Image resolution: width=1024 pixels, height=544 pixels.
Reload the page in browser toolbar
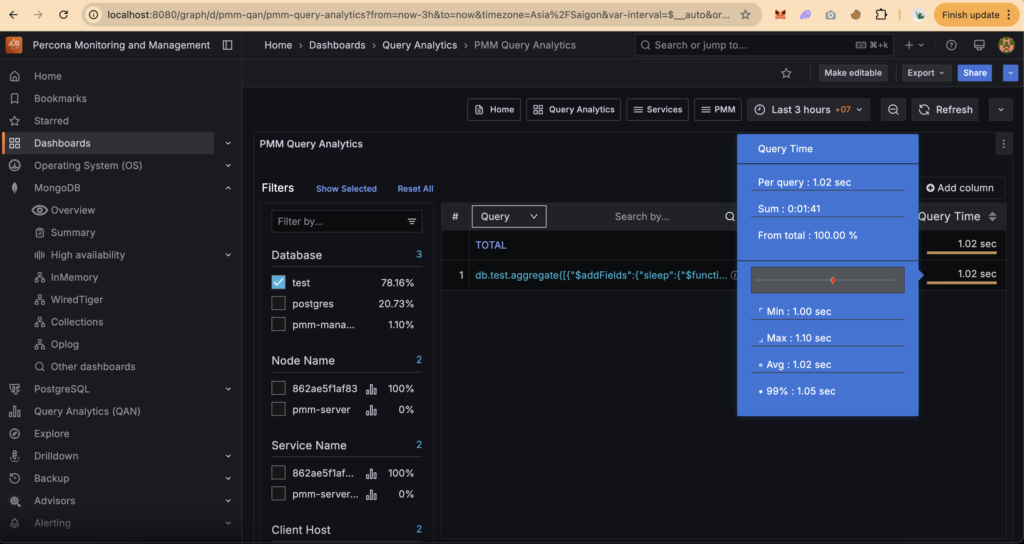click(x=63, y=14)
